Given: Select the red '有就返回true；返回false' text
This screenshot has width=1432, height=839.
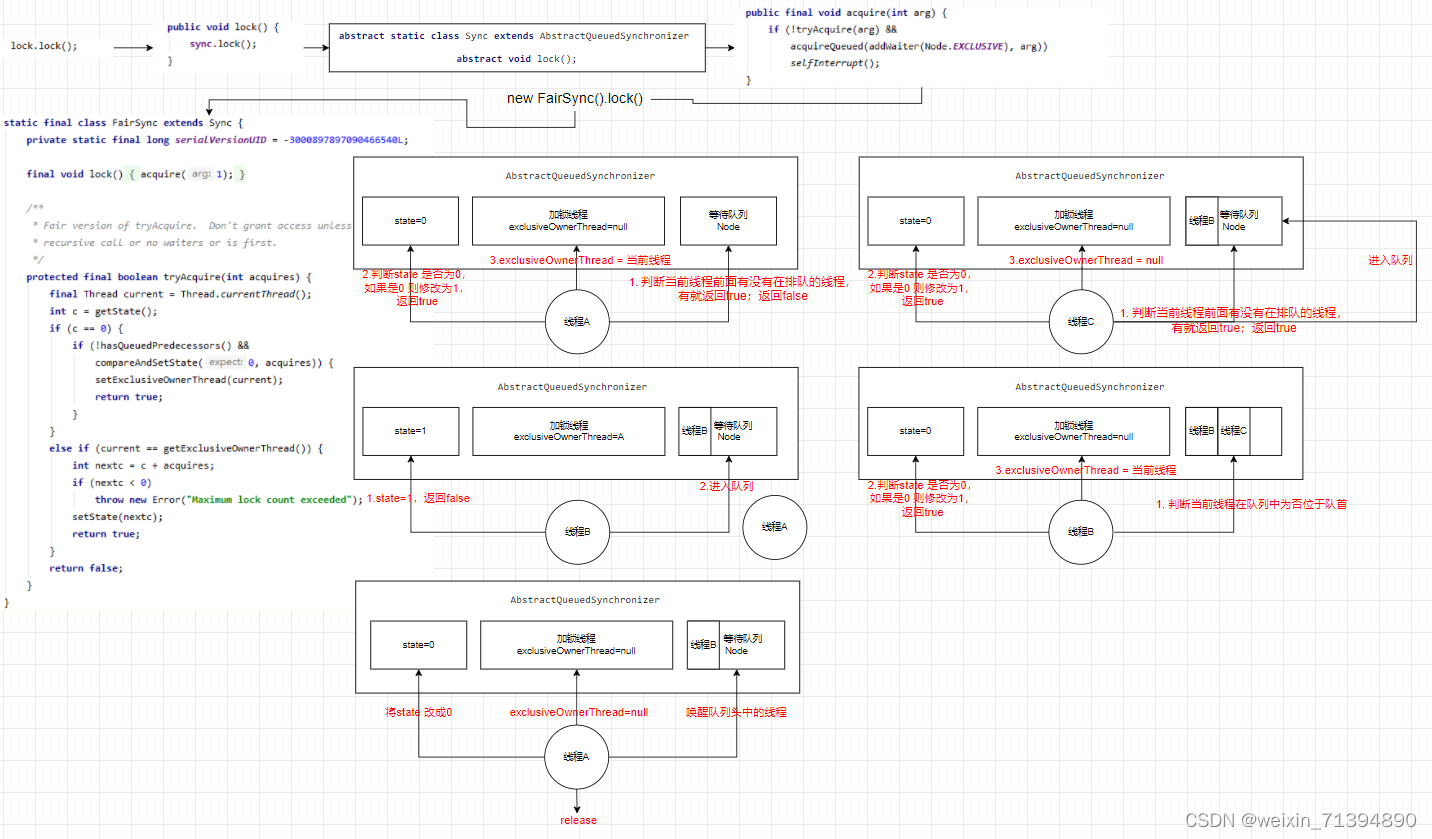Looking at the screenshot, I should [743, 295].
